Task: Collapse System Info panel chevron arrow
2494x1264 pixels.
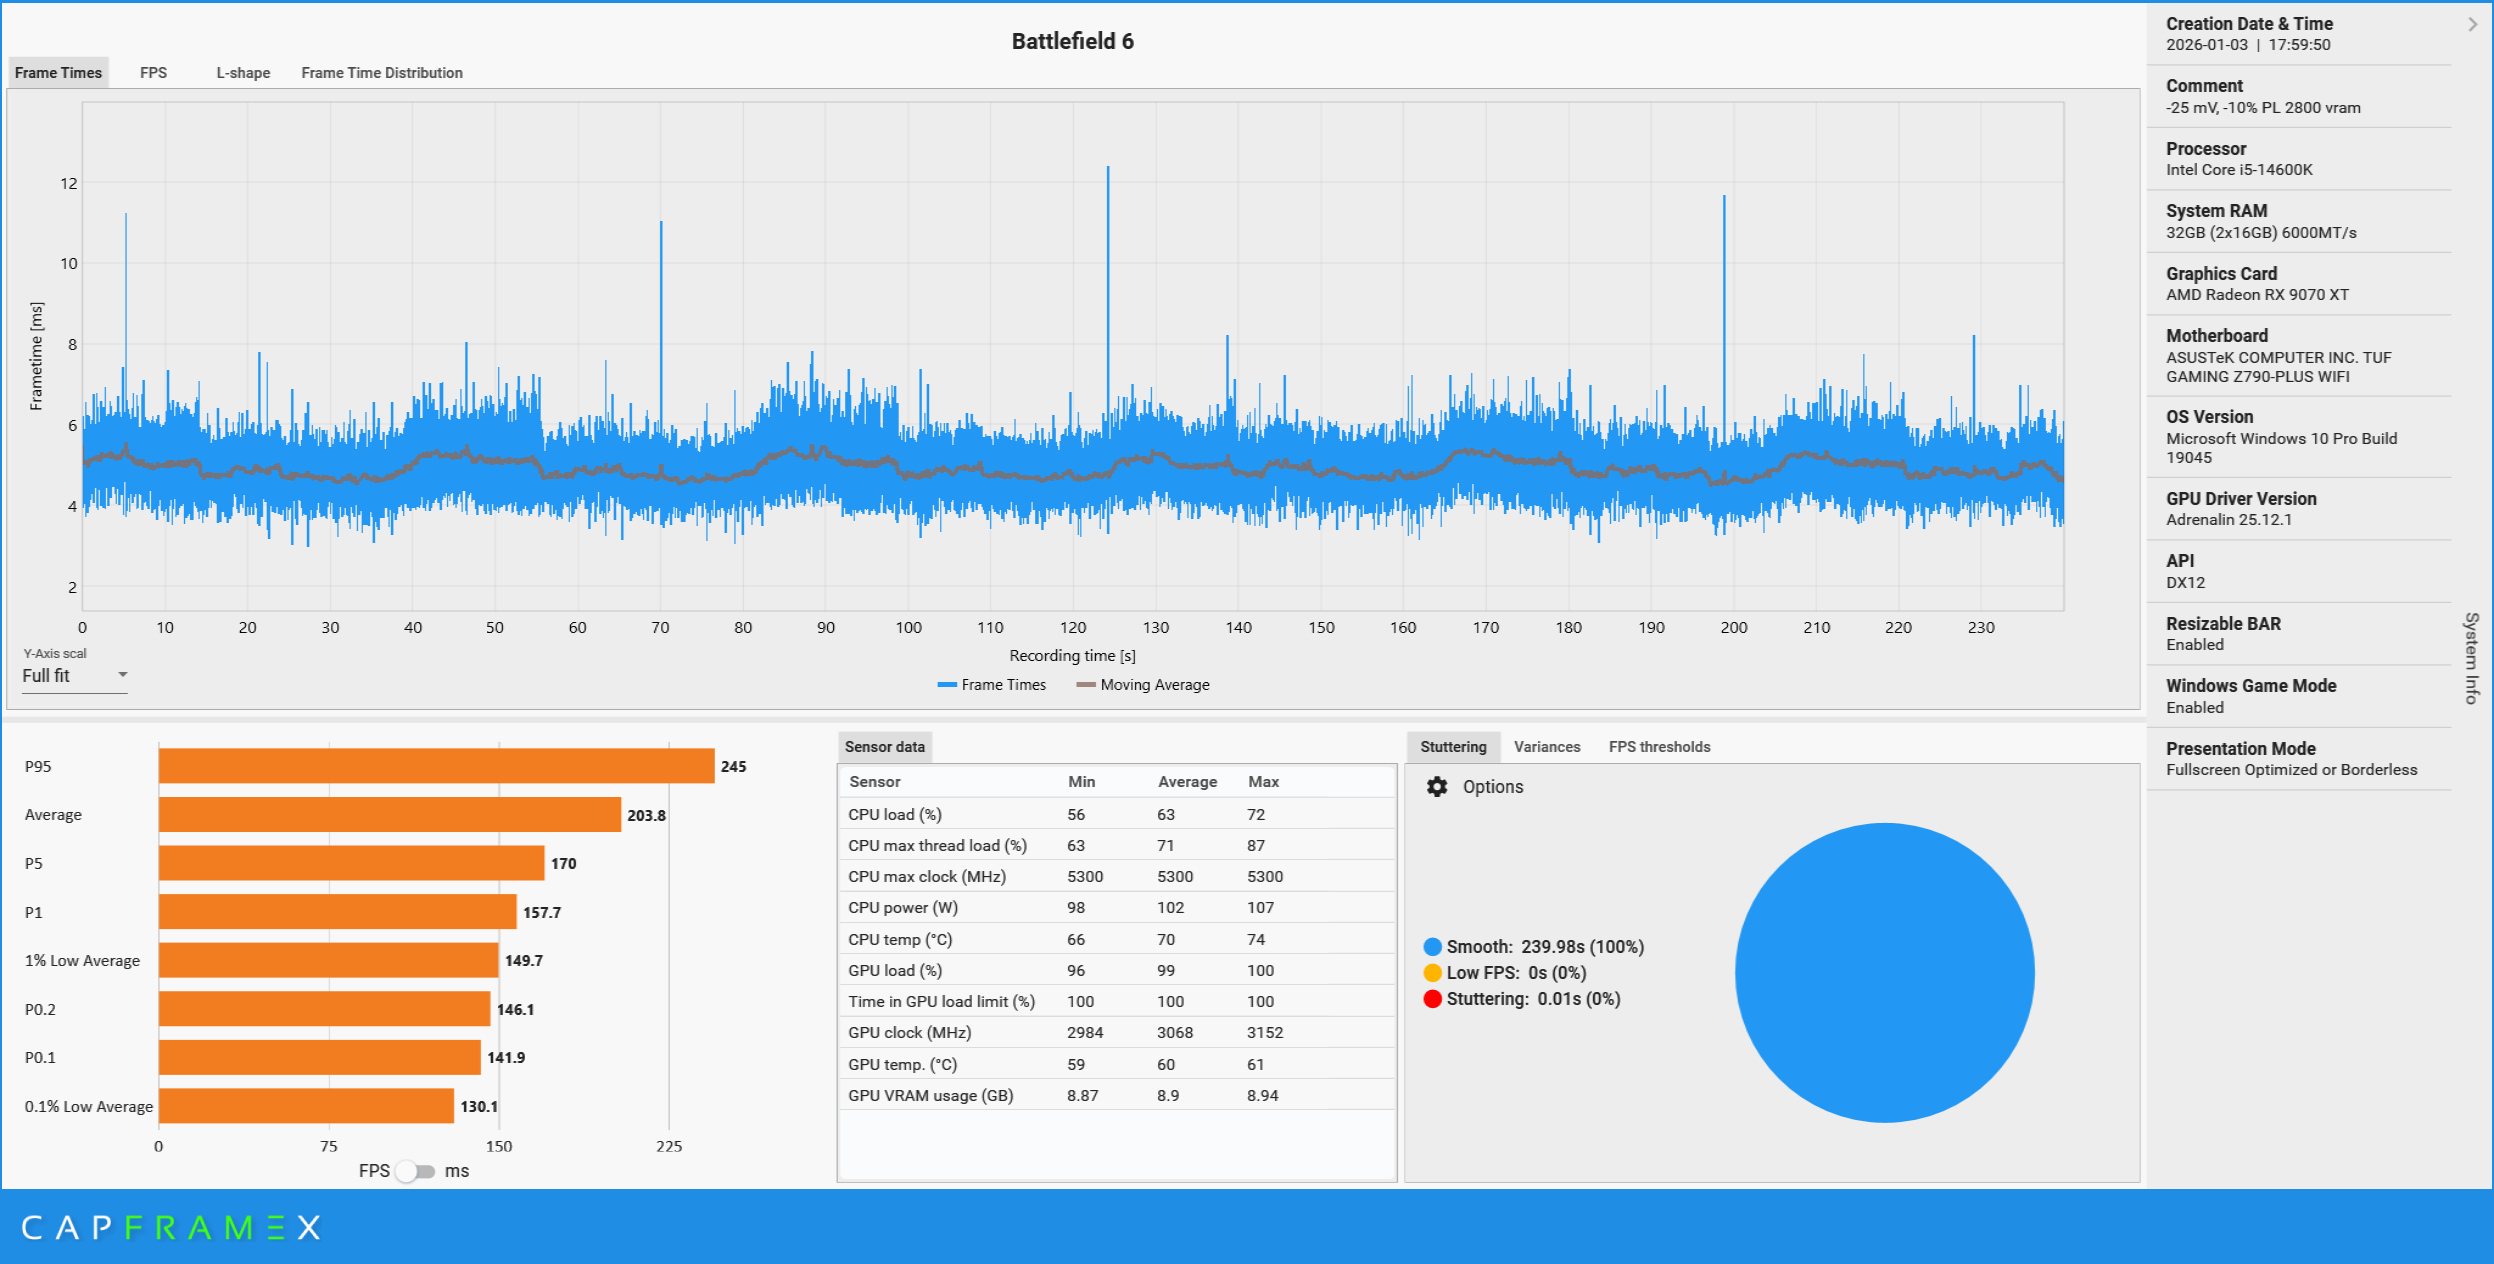Action: click(2472, 24)
